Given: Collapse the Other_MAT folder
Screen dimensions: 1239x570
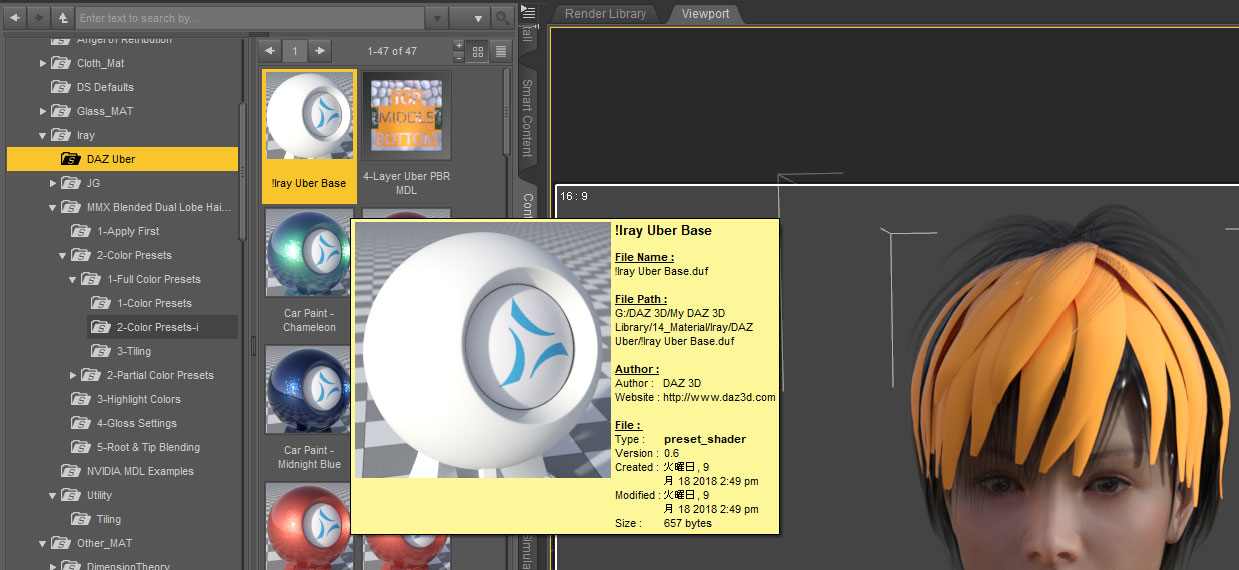Looking at the screenshot, I should [x=43, y=543].
